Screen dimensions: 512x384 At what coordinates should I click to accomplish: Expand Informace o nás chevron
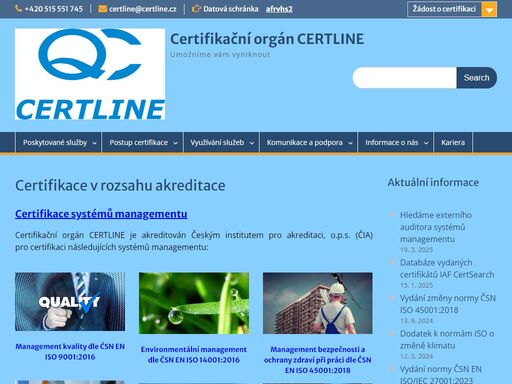point(426,143)
